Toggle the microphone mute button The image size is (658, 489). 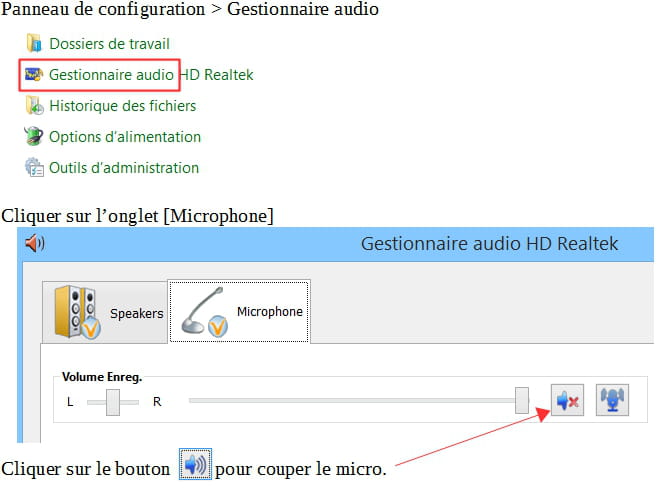click(567, 400)
